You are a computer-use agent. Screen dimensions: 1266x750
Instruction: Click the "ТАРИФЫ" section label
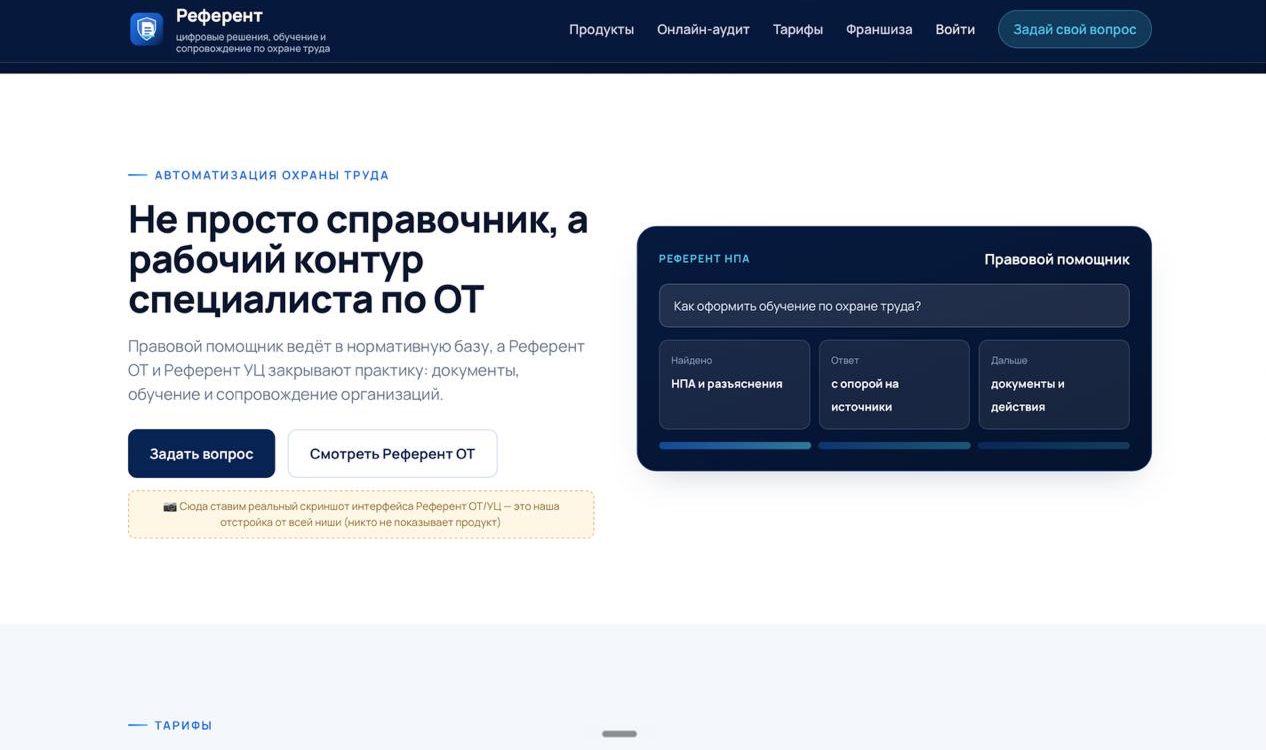(x=183, y=725)
